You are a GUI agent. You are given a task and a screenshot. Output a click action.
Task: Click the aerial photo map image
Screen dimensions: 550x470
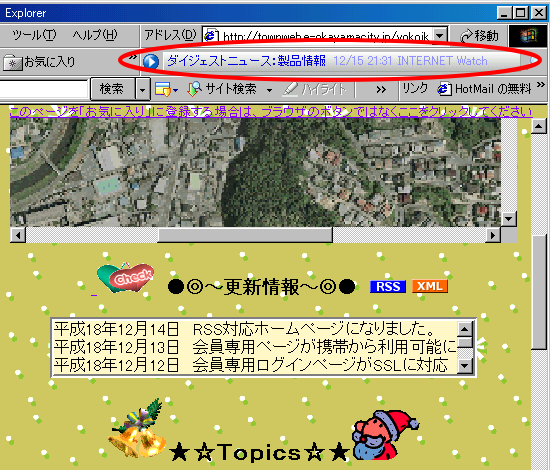click(255, 172)
